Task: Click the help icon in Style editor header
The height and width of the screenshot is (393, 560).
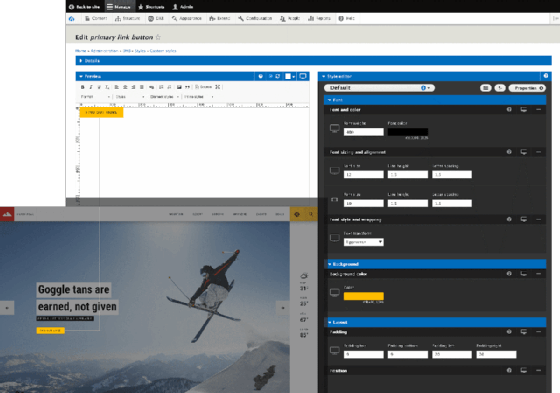Action: point(546,76)
